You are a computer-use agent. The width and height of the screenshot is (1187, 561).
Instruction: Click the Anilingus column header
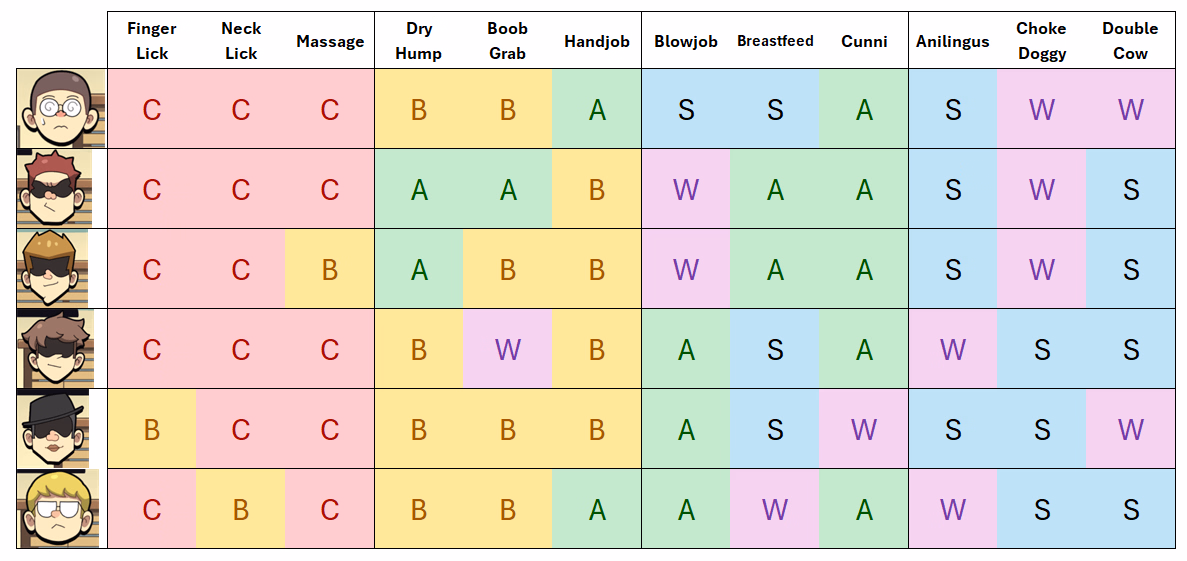point(953,41)
